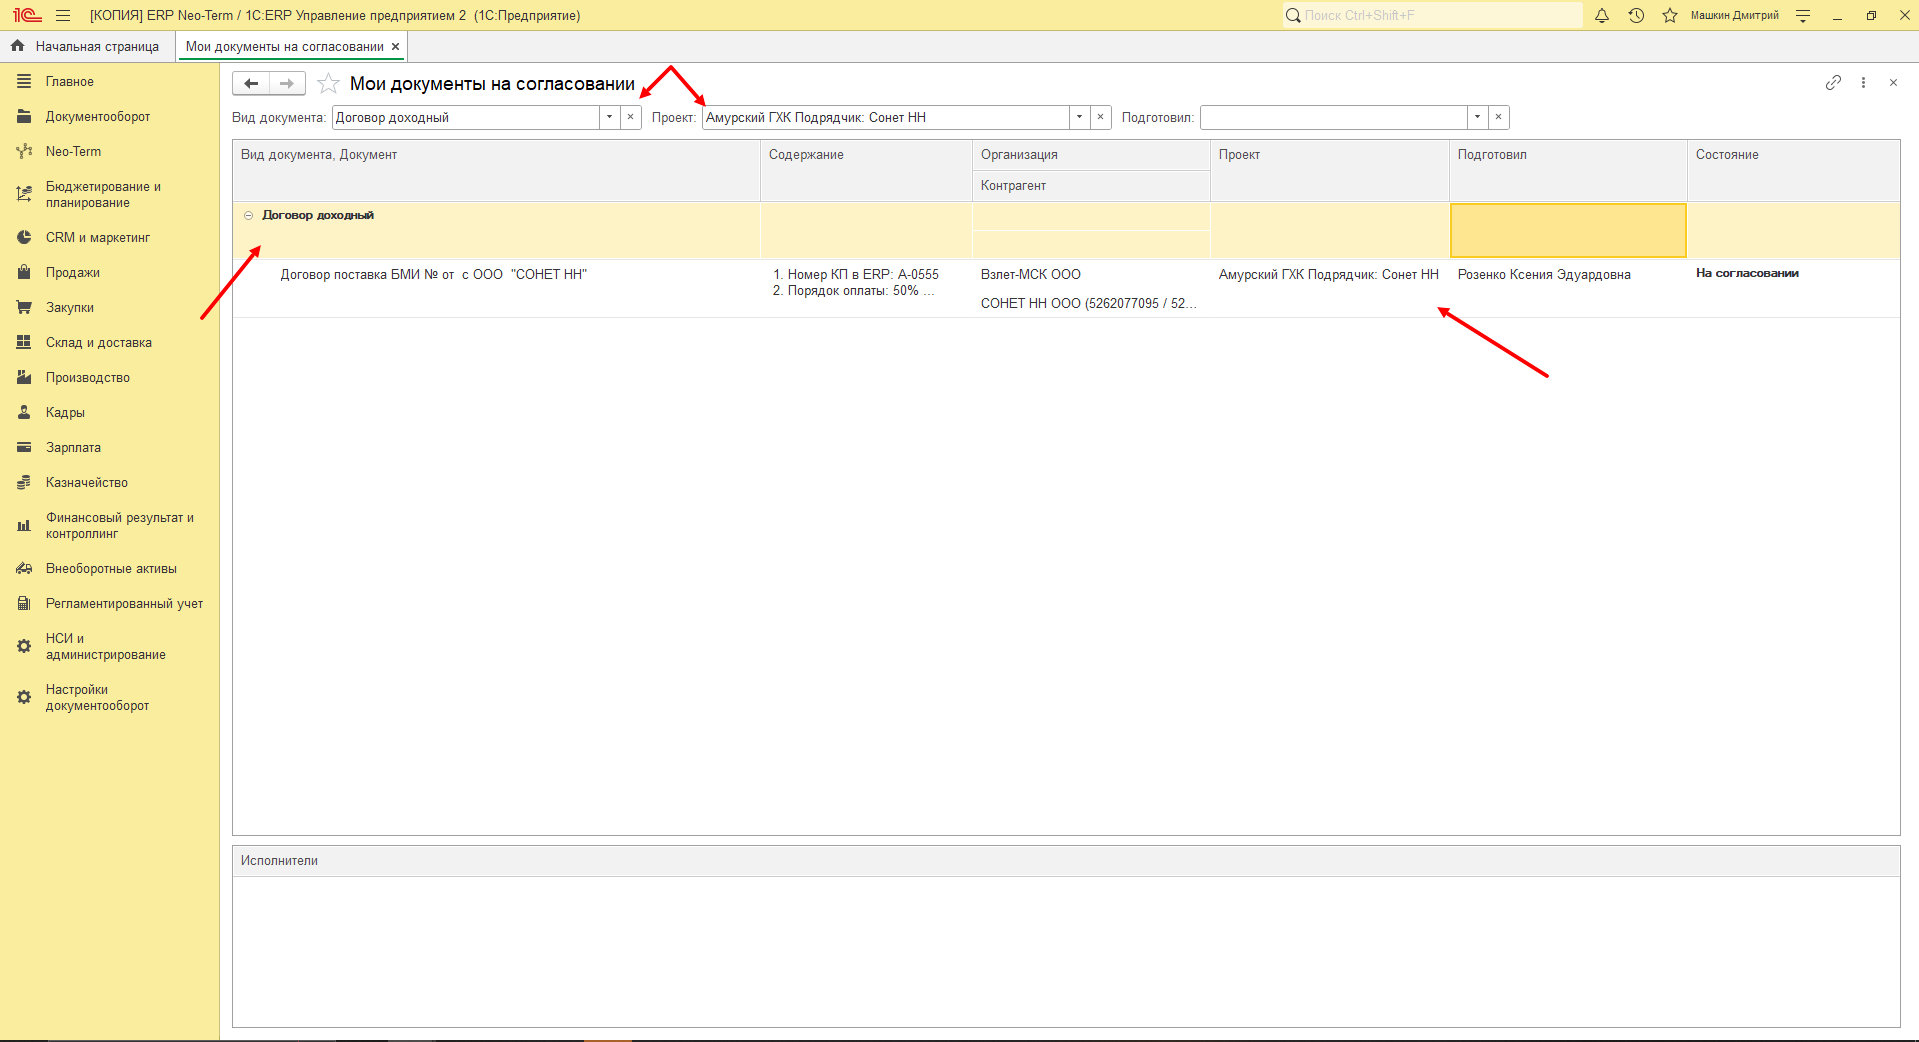The width and height of the screenshot is (1919, 1042).
Task: Open the Документооборот section
Action: (x=110, y=117)
